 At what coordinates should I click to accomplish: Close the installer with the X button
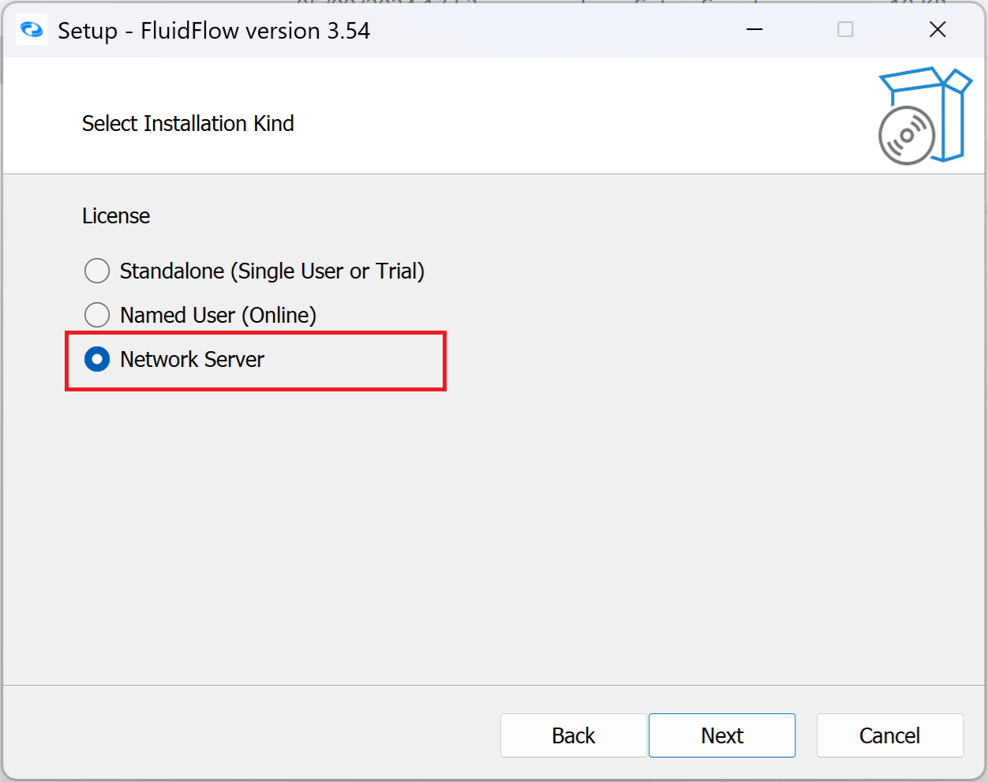937,29
